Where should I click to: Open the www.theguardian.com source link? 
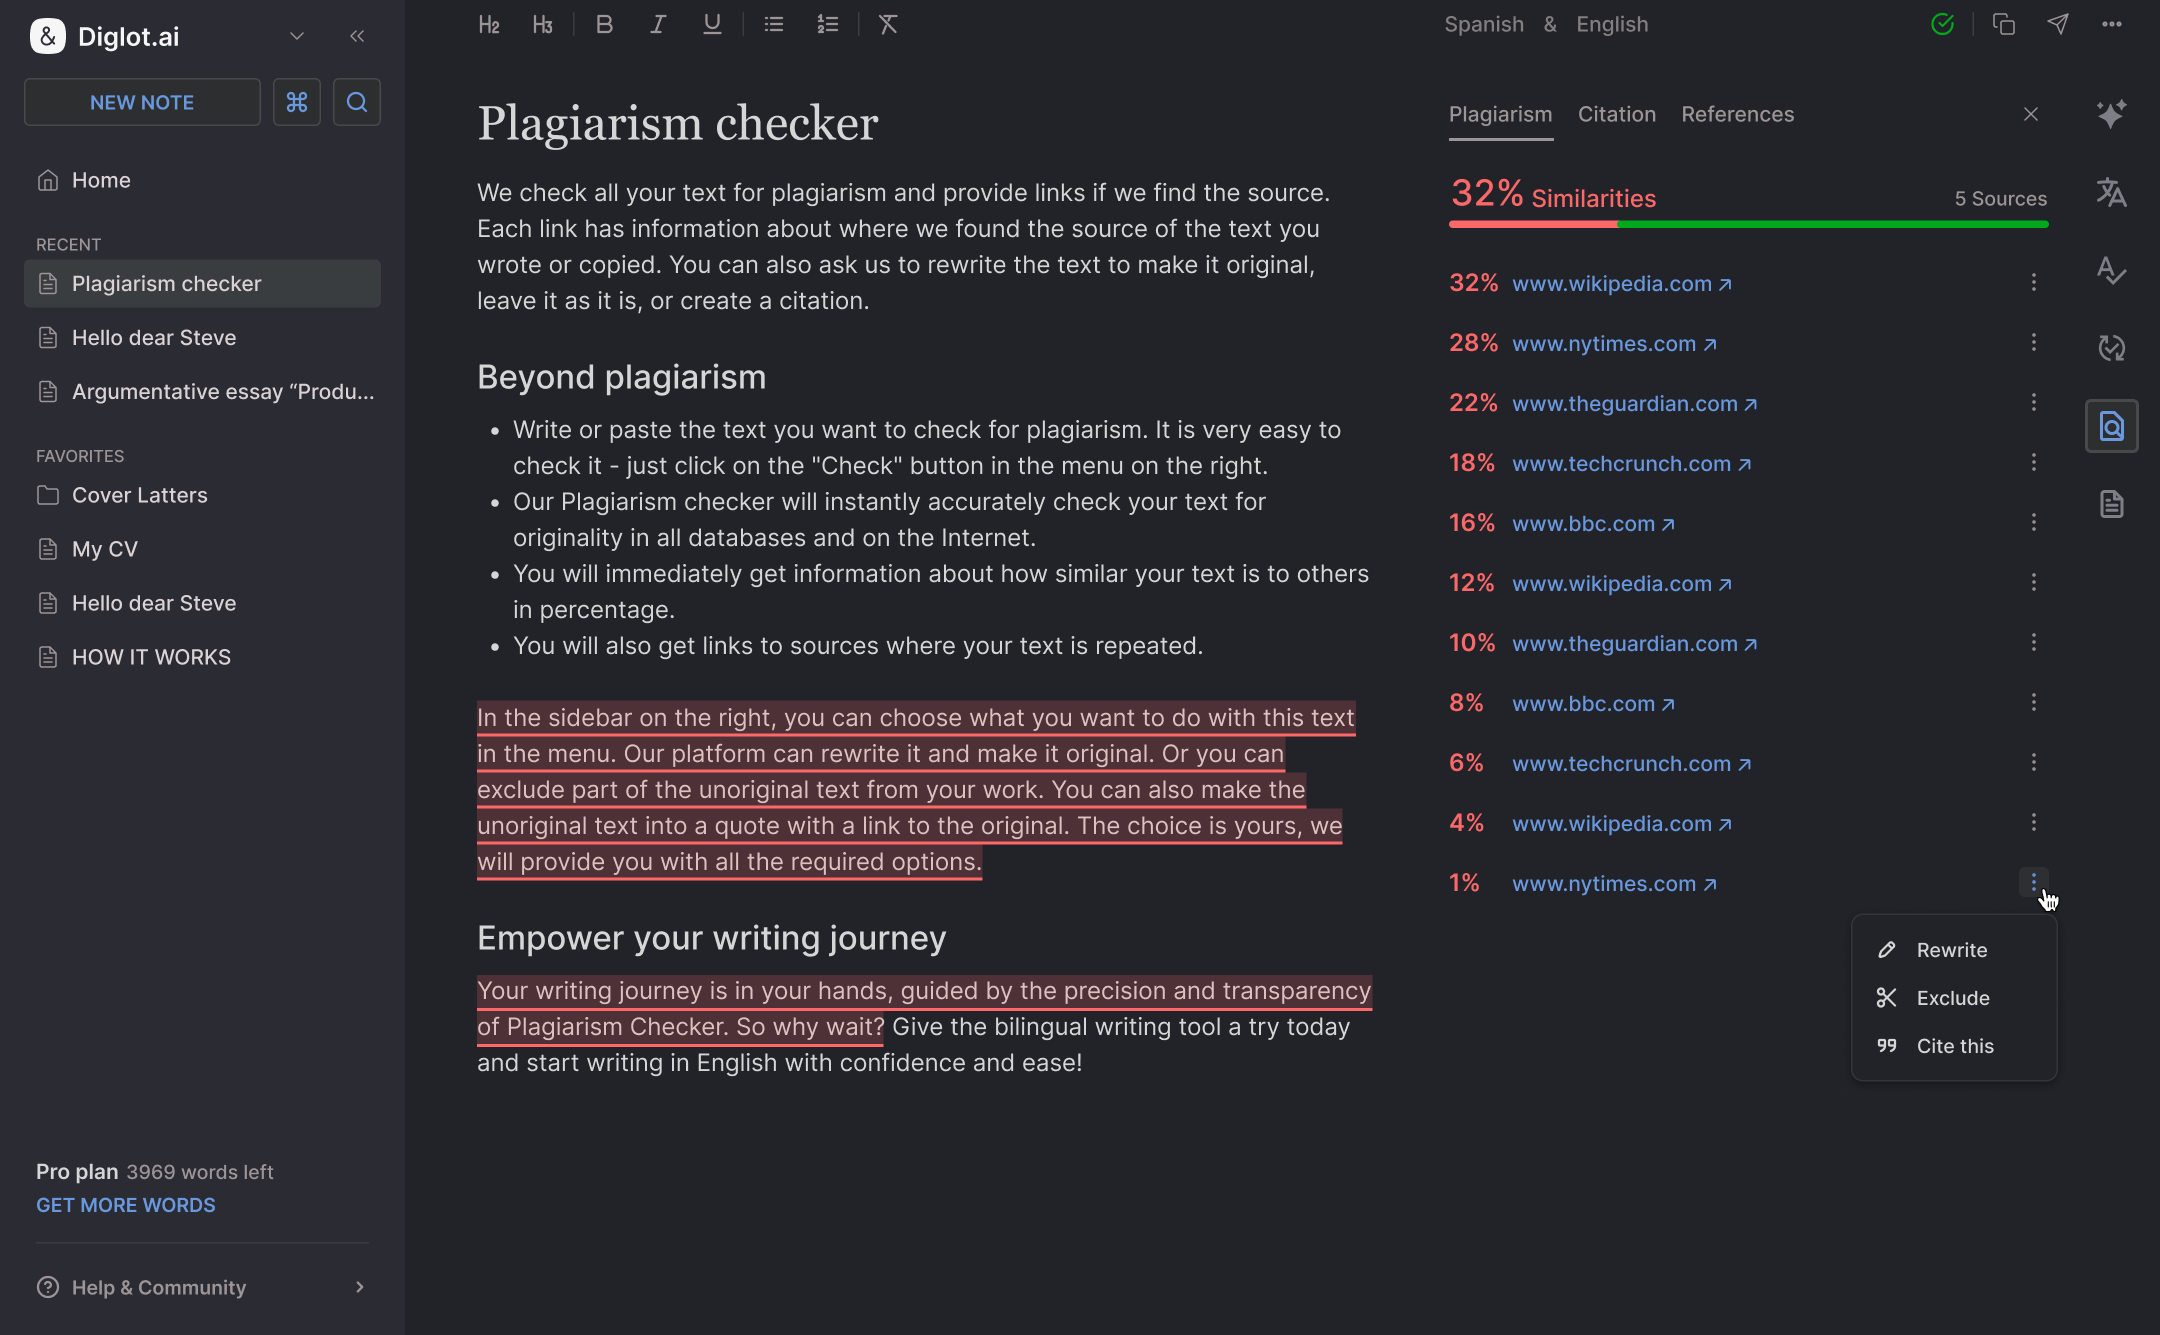(1626, 403)
